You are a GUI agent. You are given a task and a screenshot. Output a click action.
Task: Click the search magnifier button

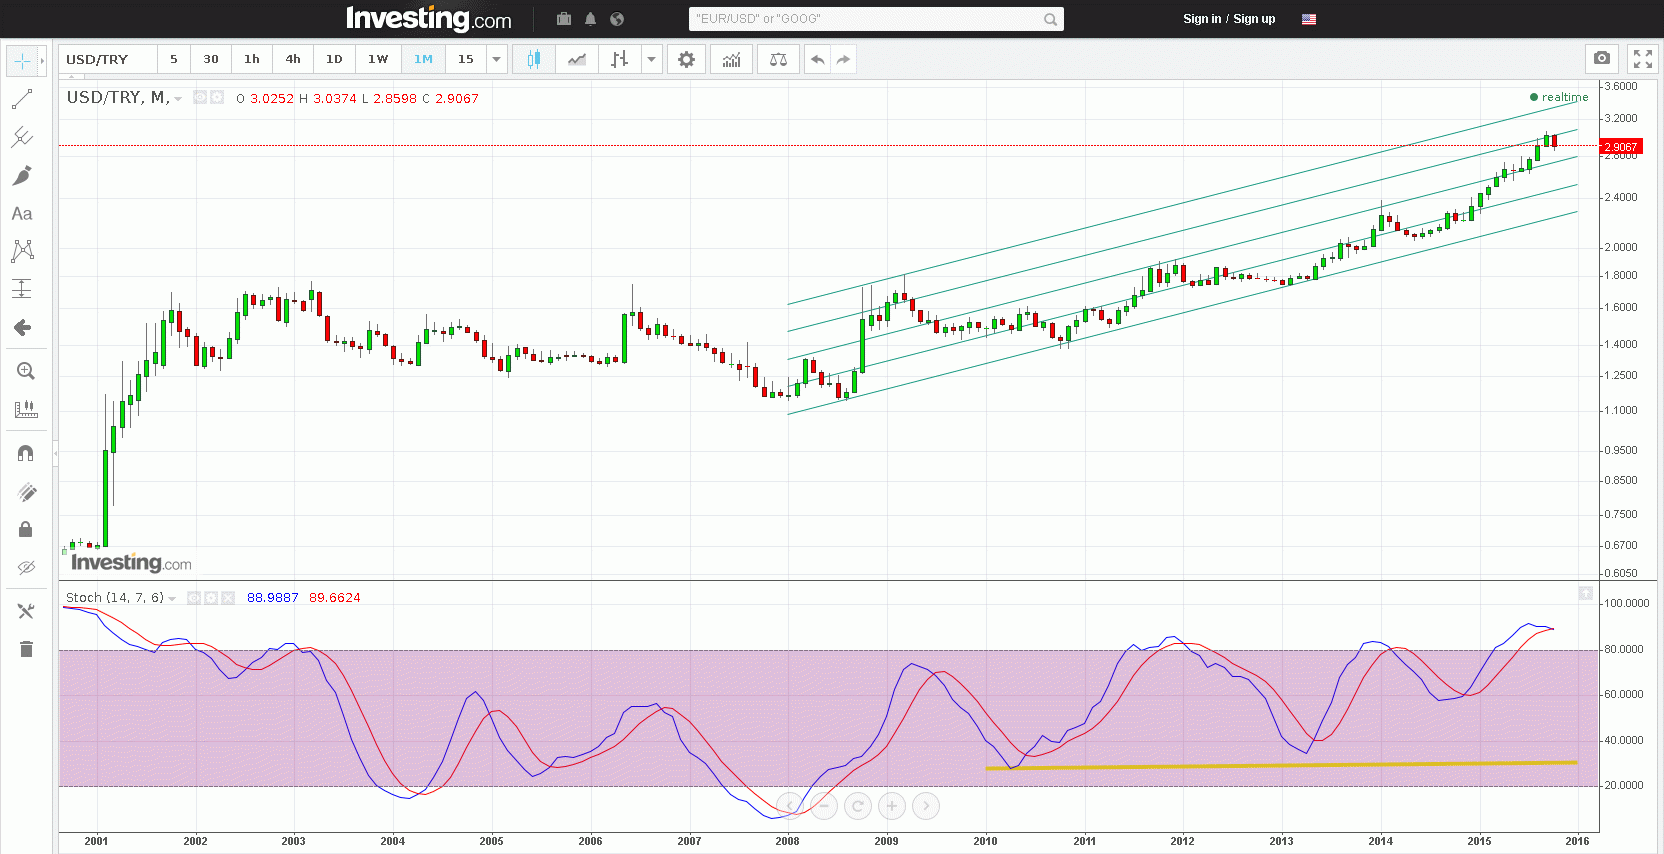click(x=1051, y=19)
